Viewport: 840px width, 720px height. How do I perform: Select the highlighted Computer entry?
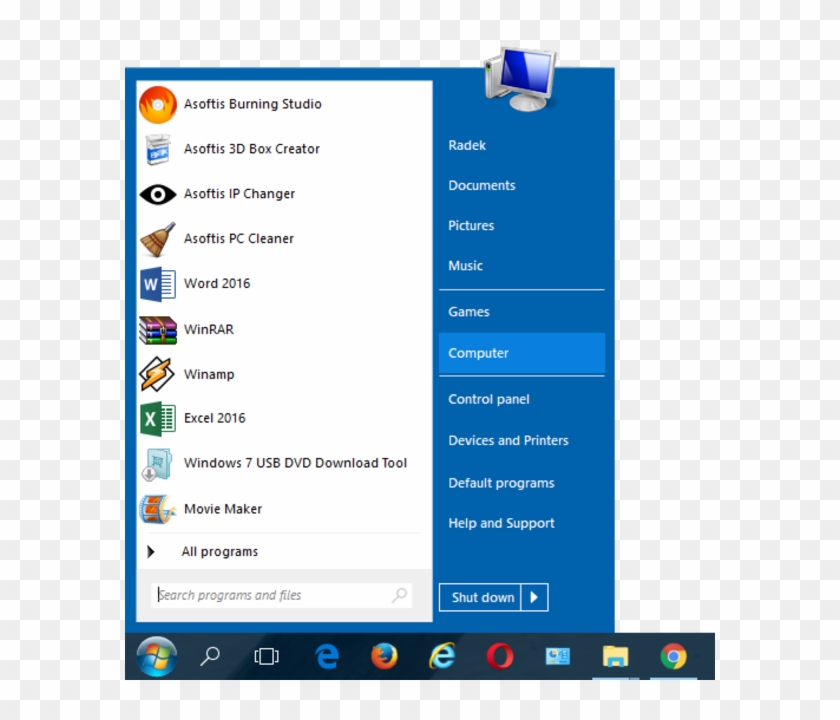coord(522,353)
